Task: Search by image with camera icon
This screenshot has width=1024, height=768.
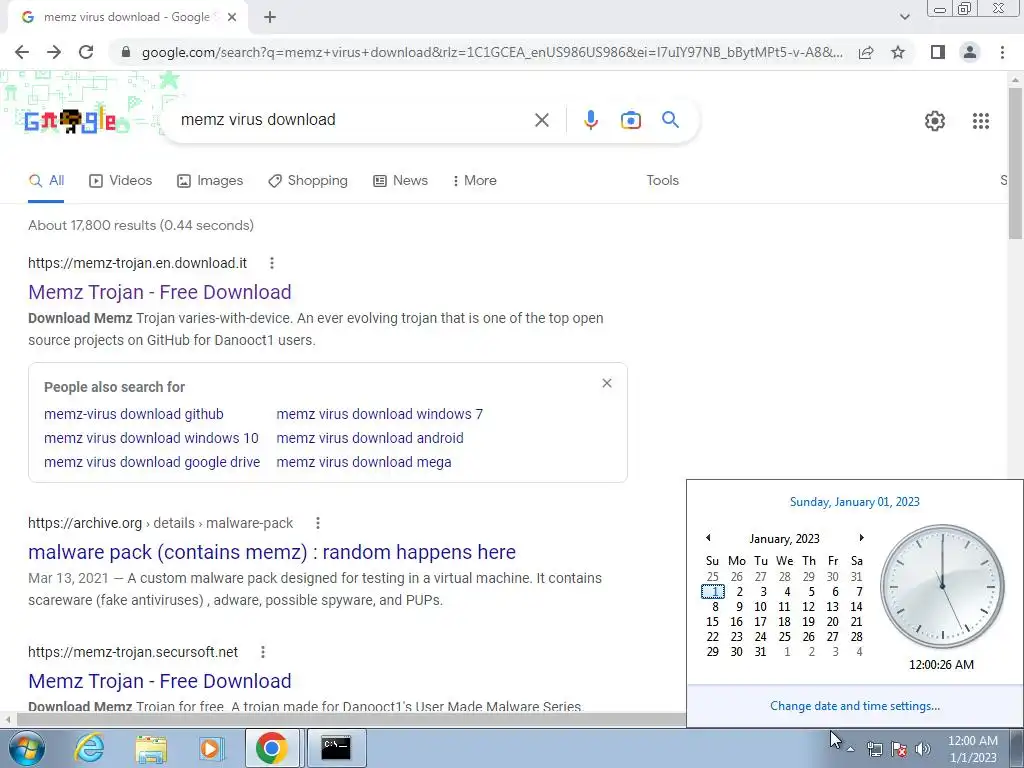Action: click(x=630, y=120)
